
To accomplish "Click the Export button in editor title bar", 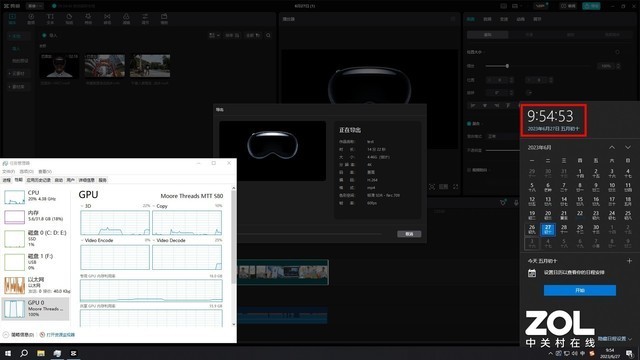I will [x=591, y=6].
